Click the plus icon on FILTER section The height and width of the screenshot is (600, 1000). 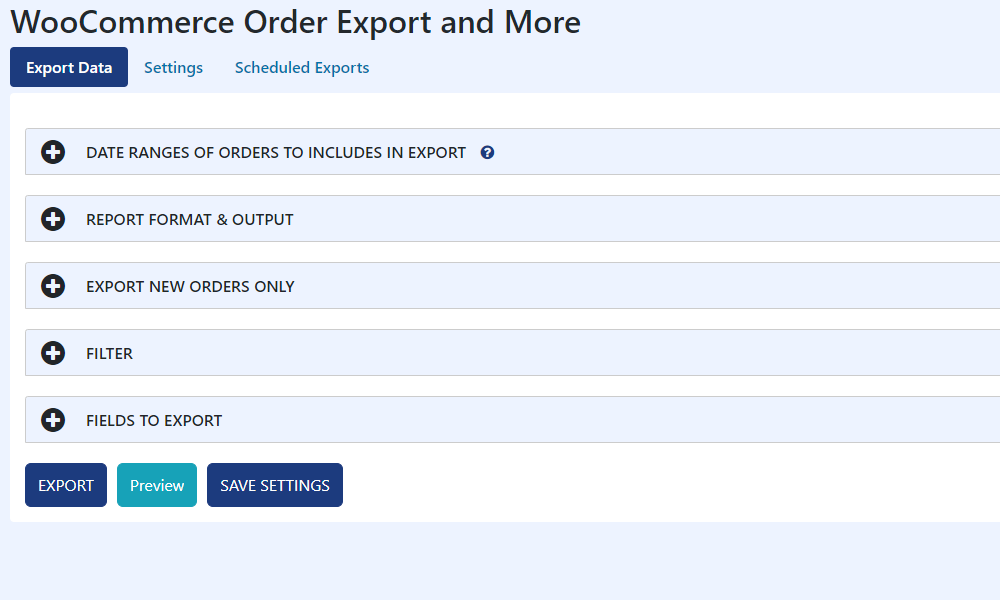point(52,353)
